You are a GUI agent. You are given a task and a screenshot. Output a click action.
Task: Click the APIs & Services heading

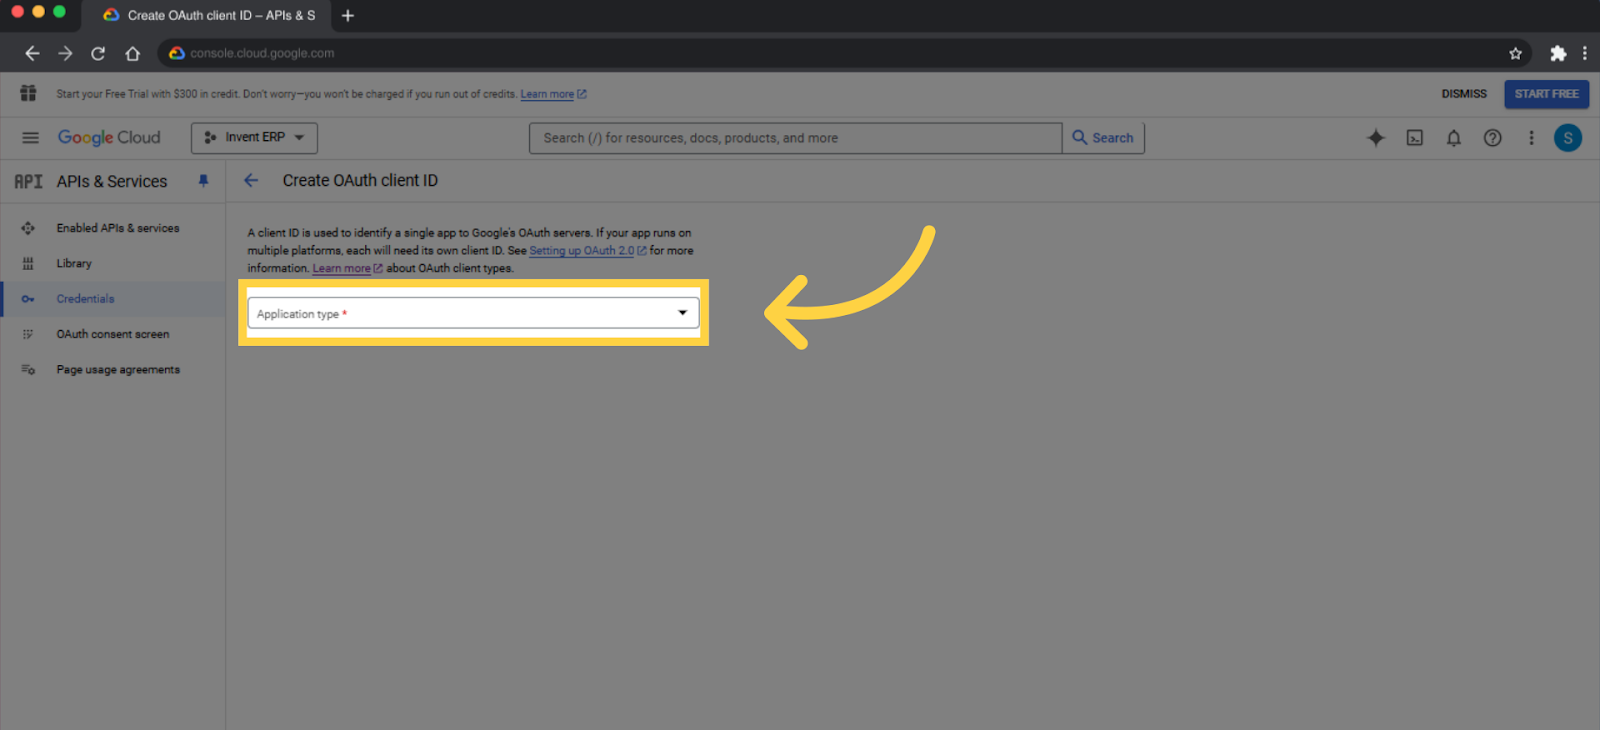112,181
